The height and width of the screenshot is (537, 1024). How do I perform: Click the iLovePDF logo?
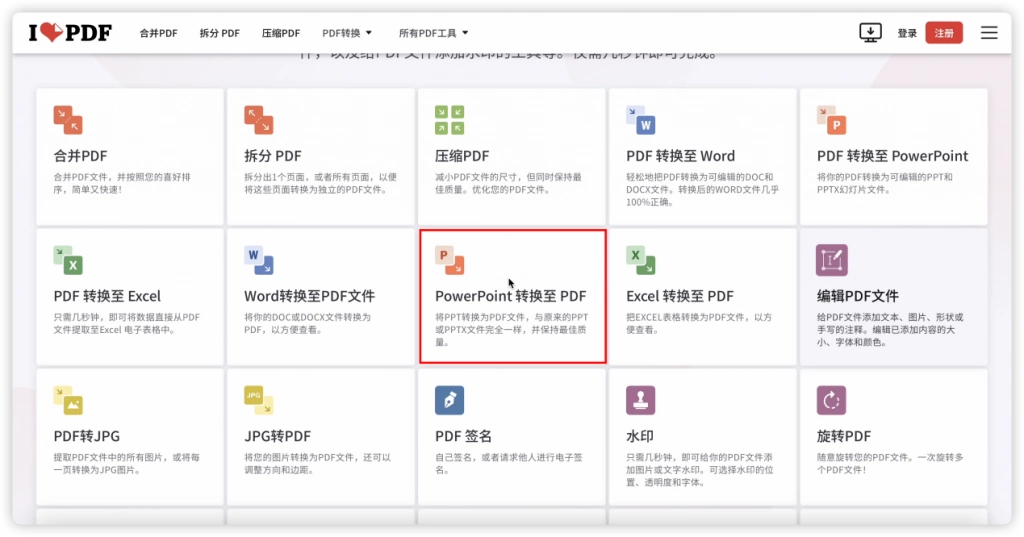(70, 32)
